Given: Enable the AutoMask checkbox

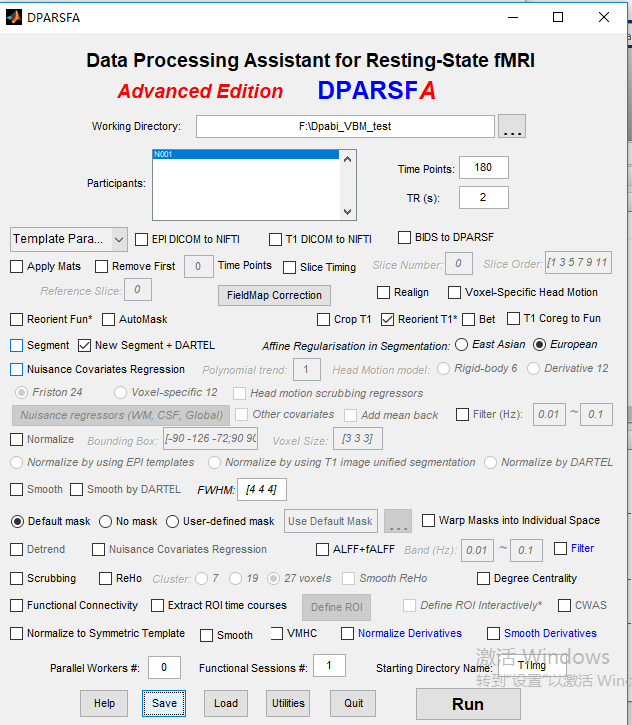Looking at the screenshot, I should click(109, 319).
